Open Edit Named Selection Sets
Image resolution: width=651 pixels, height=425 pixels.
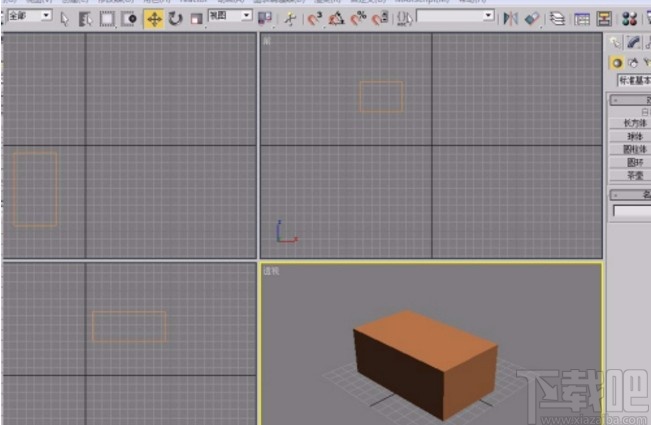pos(404,19)
